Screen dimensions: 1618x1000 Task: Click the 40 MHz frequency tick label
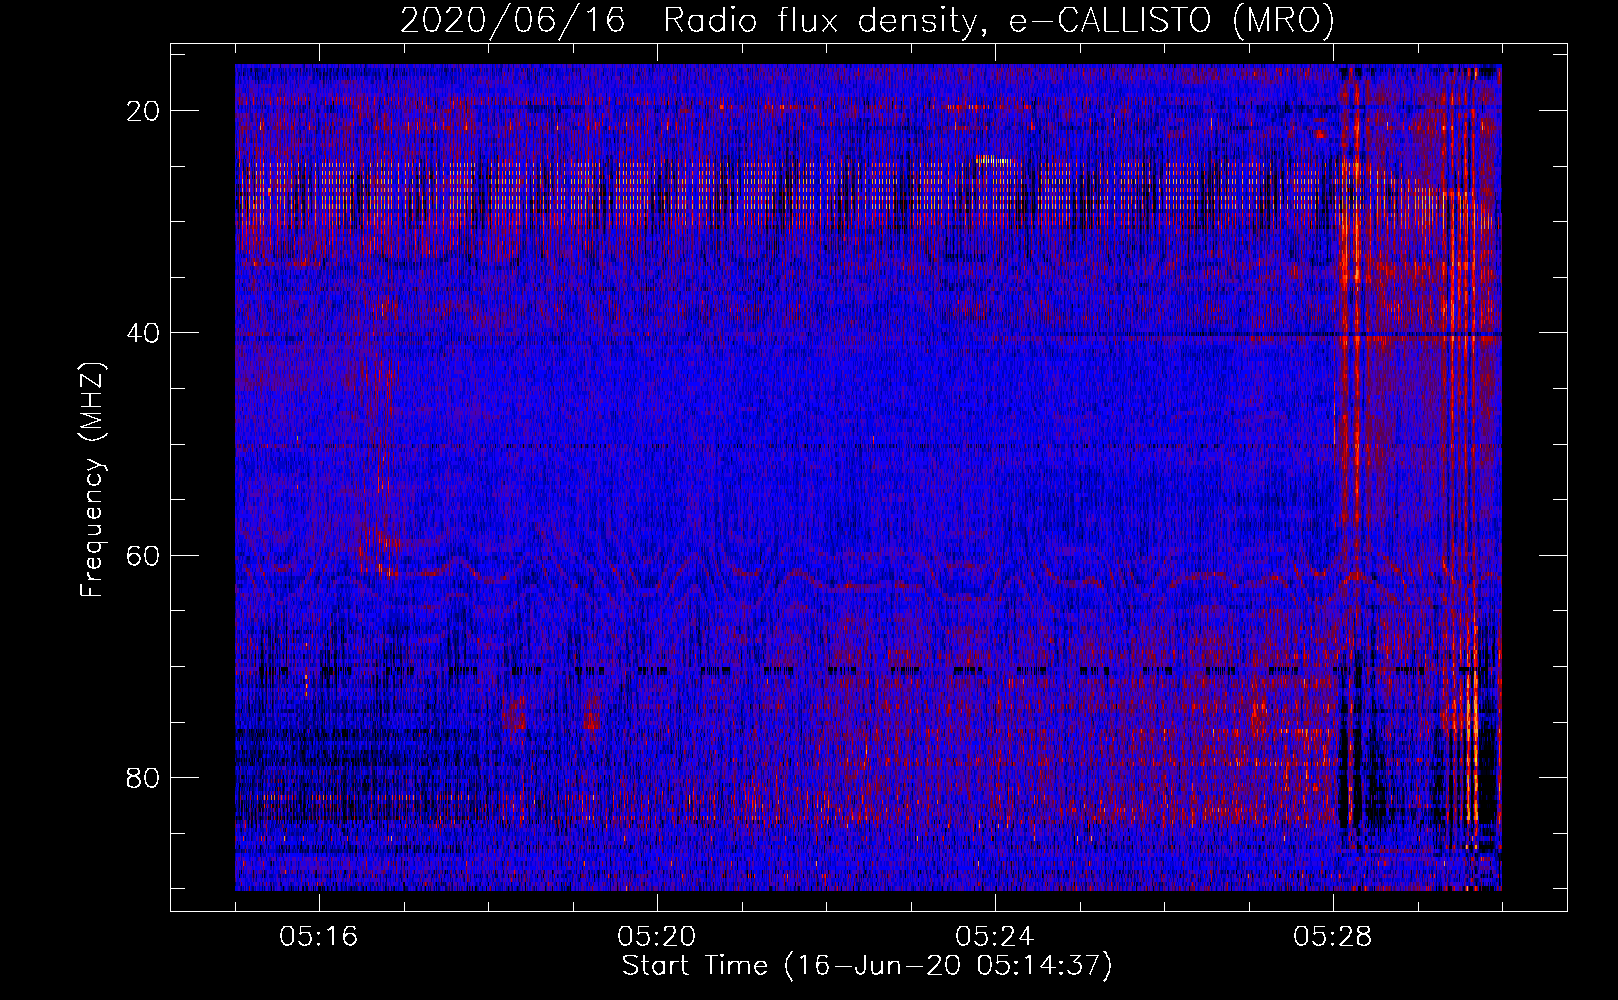click(x=144, y=333)
